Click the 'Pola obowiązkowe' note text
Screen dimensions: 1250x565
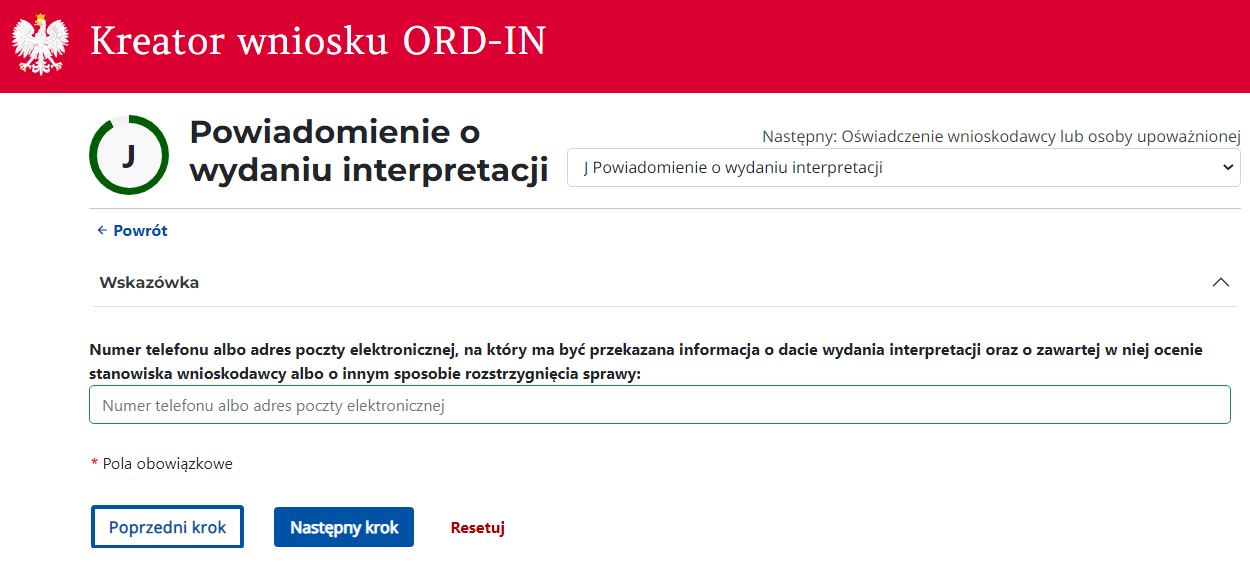coord(168,464)
